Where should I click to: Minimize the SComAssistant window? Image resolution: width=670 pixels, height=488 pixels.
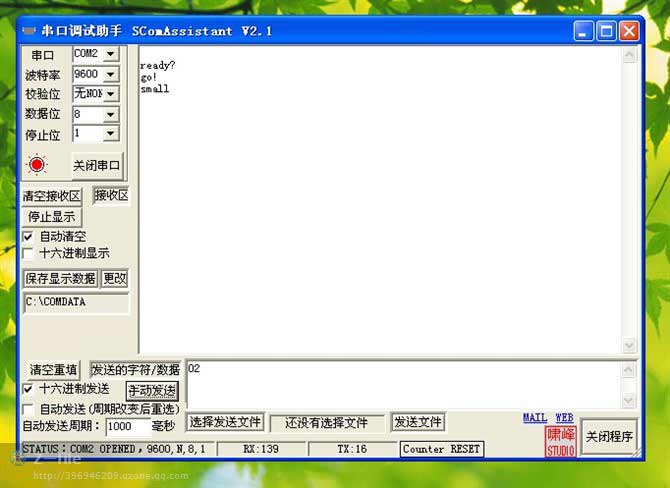pyautogui.click(x=585, y=31)
